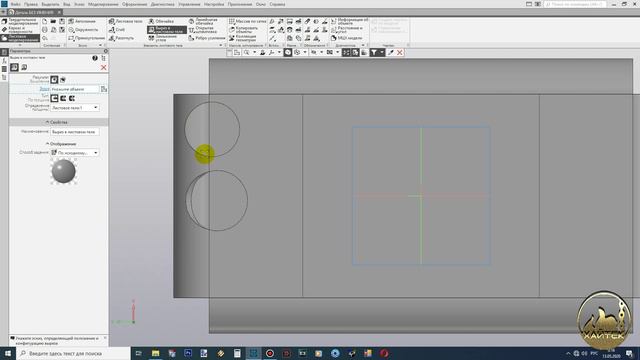Image resolution: width=640 pixels, height=360 pixels.
Task: Select second Результат mode button
Action: [63, 80]
